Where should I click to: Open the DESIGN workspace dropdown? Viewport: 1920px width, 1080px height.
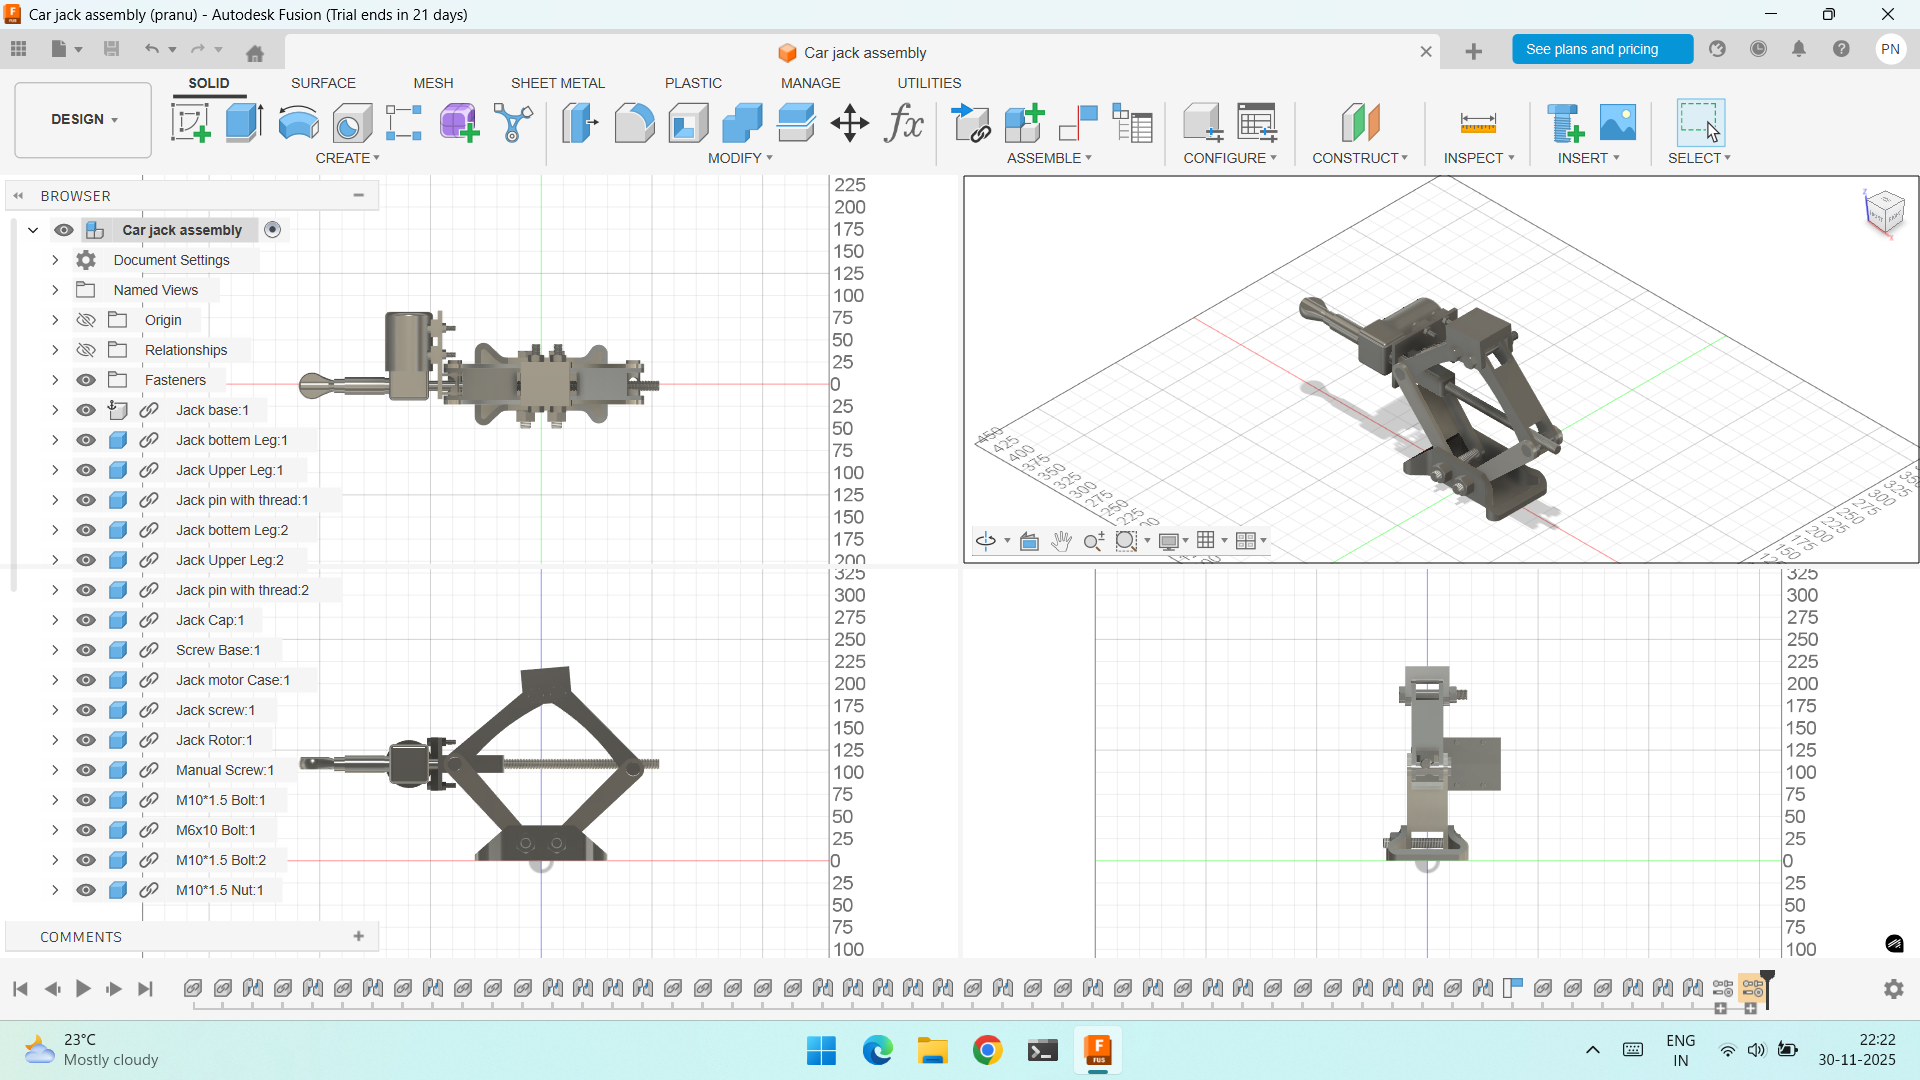point(83,120)
